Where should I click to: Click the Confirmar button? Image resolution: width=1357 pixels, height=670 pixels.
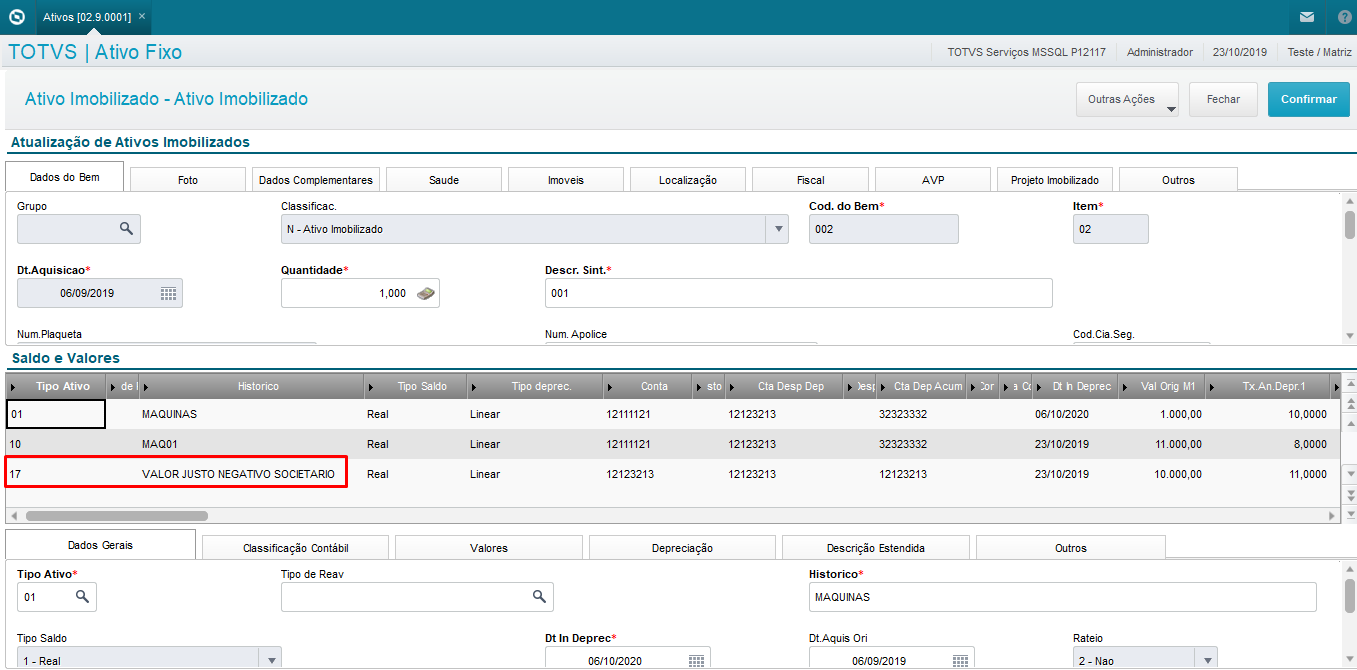point(1309,99)
